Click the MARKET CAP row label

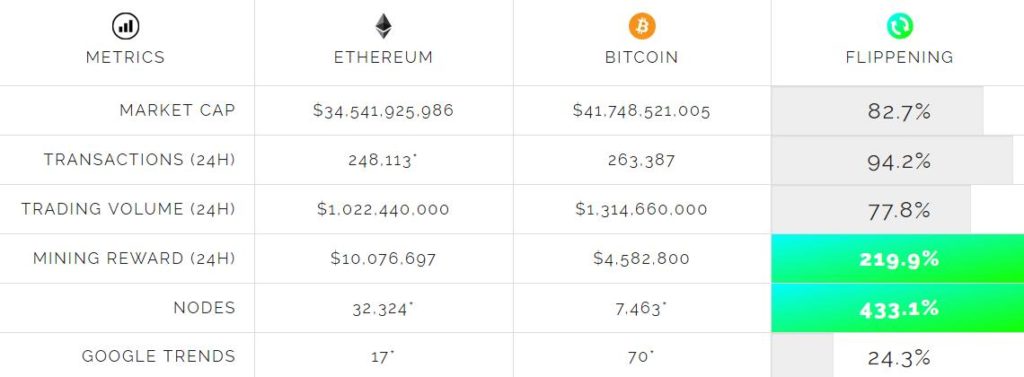177,110
